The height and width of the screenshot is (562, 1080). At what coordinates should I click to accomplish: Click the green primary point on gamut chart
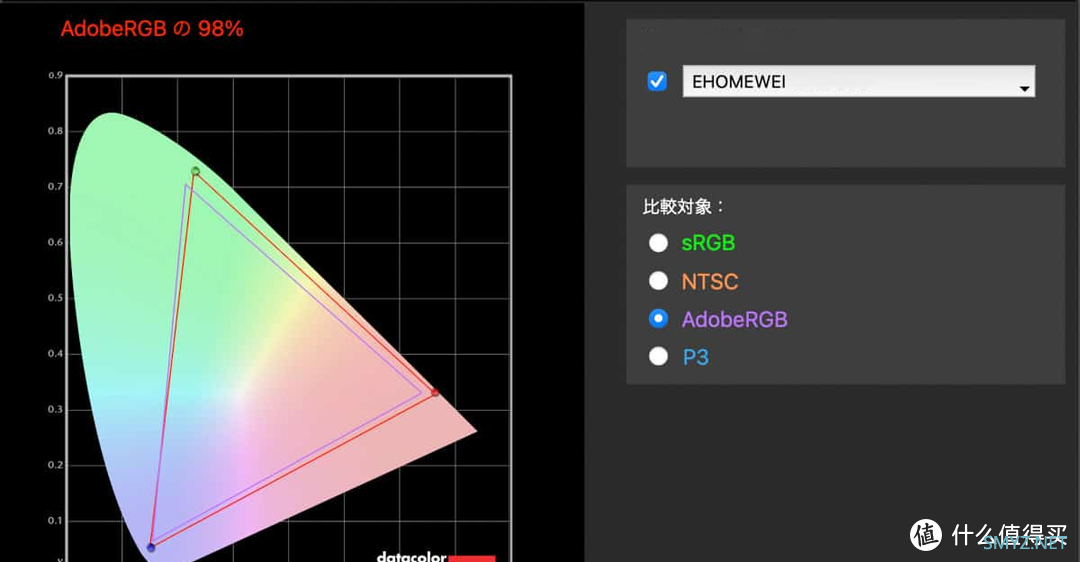196,171
